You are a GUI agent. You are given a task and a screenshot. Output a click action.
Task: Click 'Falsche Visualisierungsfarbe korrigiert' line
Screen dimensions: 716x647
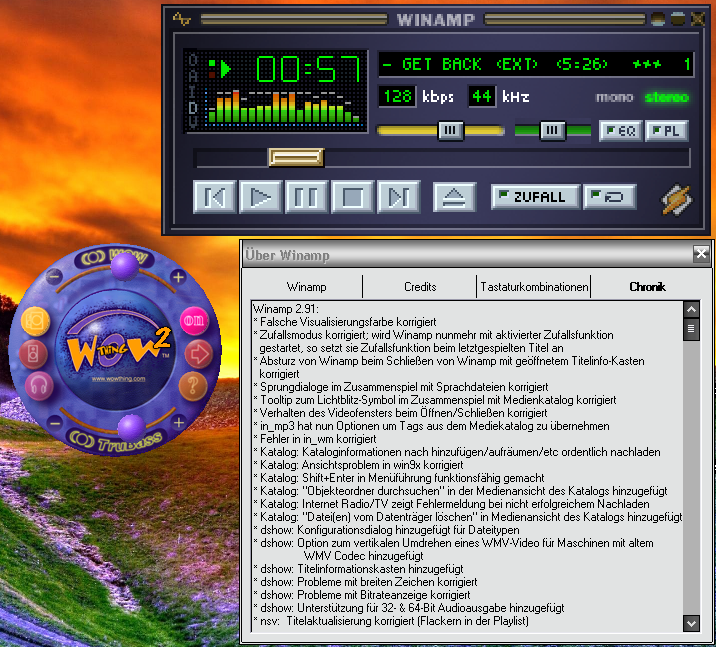click(345, 322)
